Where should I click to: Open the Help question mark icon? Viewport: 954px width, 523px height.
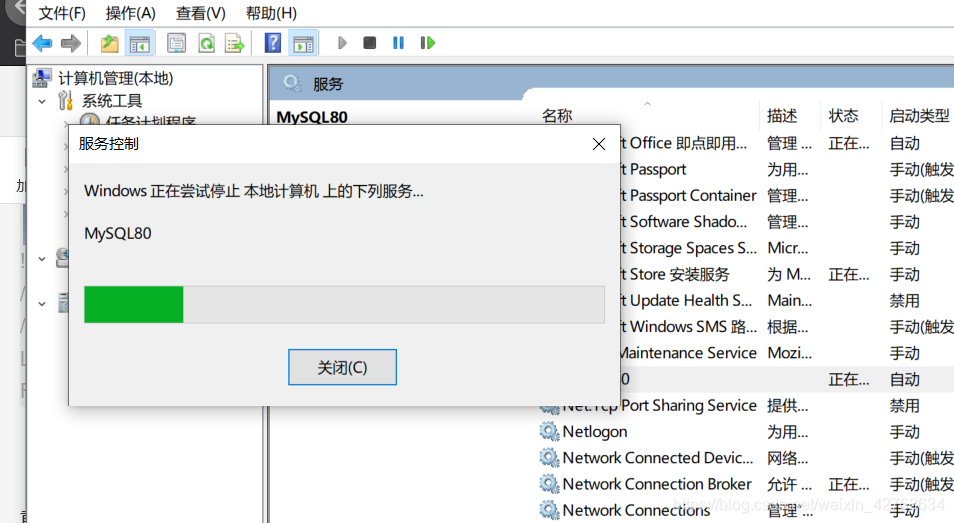click(x=273, y=43)
